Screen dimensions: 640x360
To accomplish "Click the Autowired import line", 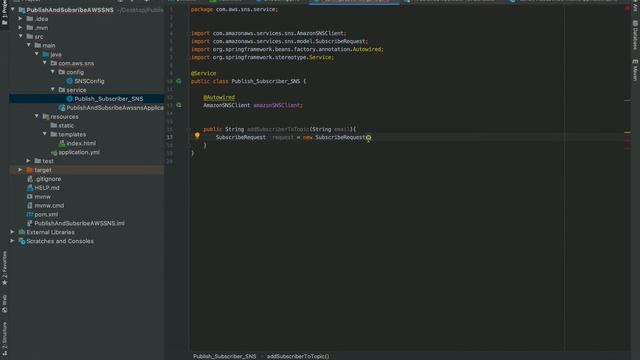I will point(287,49).
